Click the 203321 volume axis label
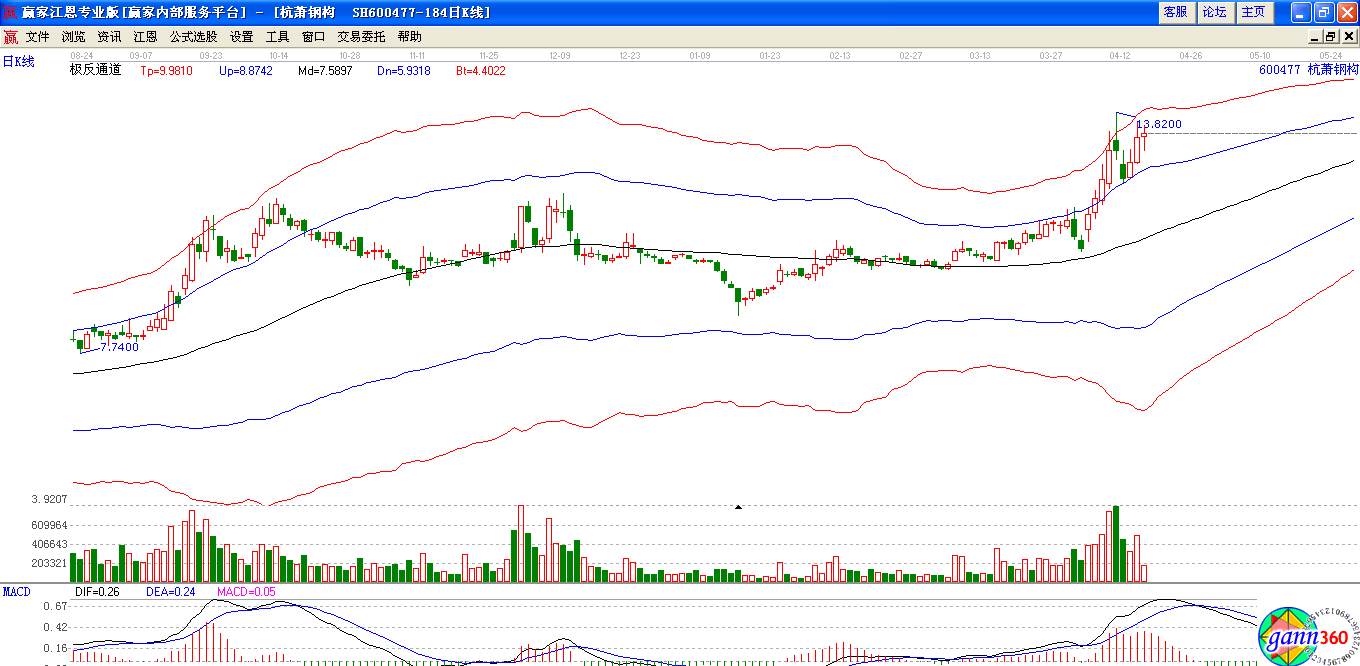 [x=48, y=563]
